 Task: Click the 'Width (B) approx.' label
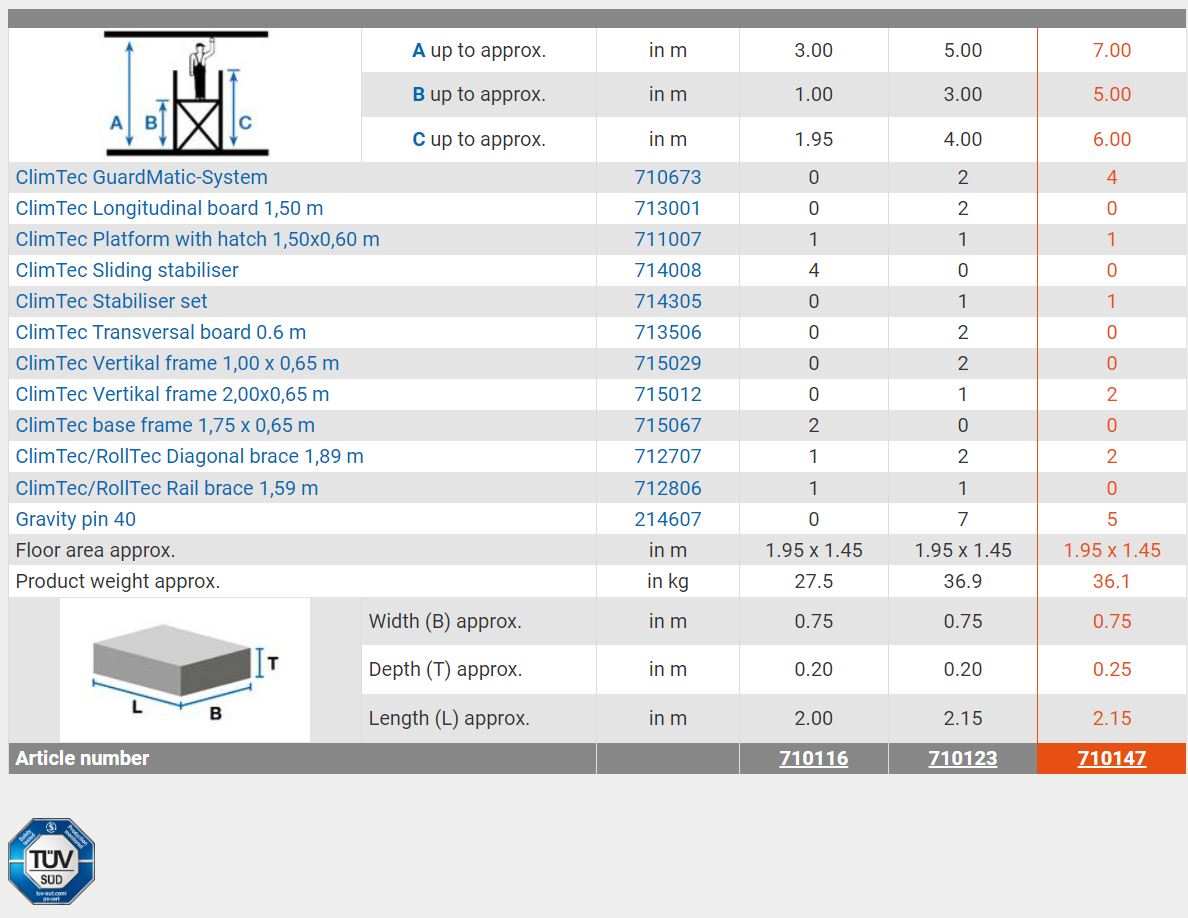pyautogui.click(x=445, y=622)
